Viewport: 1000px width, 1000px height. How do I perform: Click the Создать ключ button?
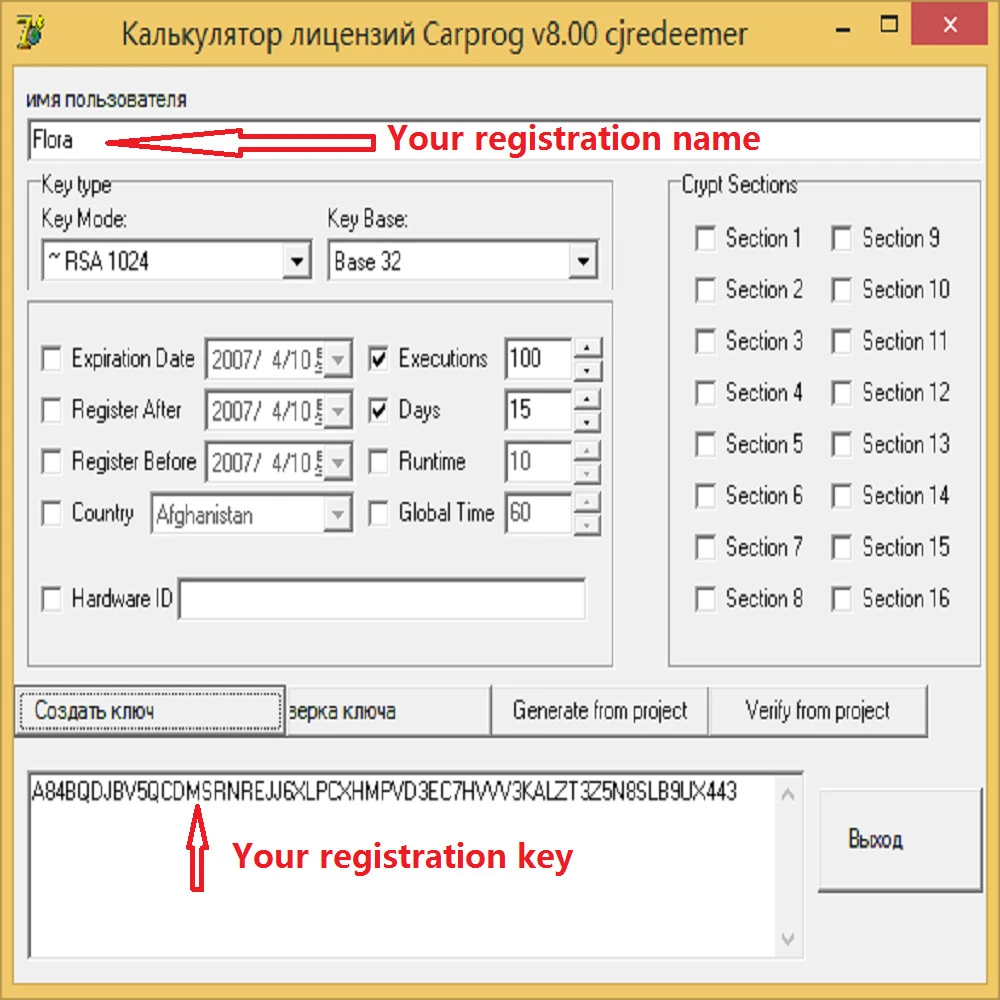[x=150, y=710]
